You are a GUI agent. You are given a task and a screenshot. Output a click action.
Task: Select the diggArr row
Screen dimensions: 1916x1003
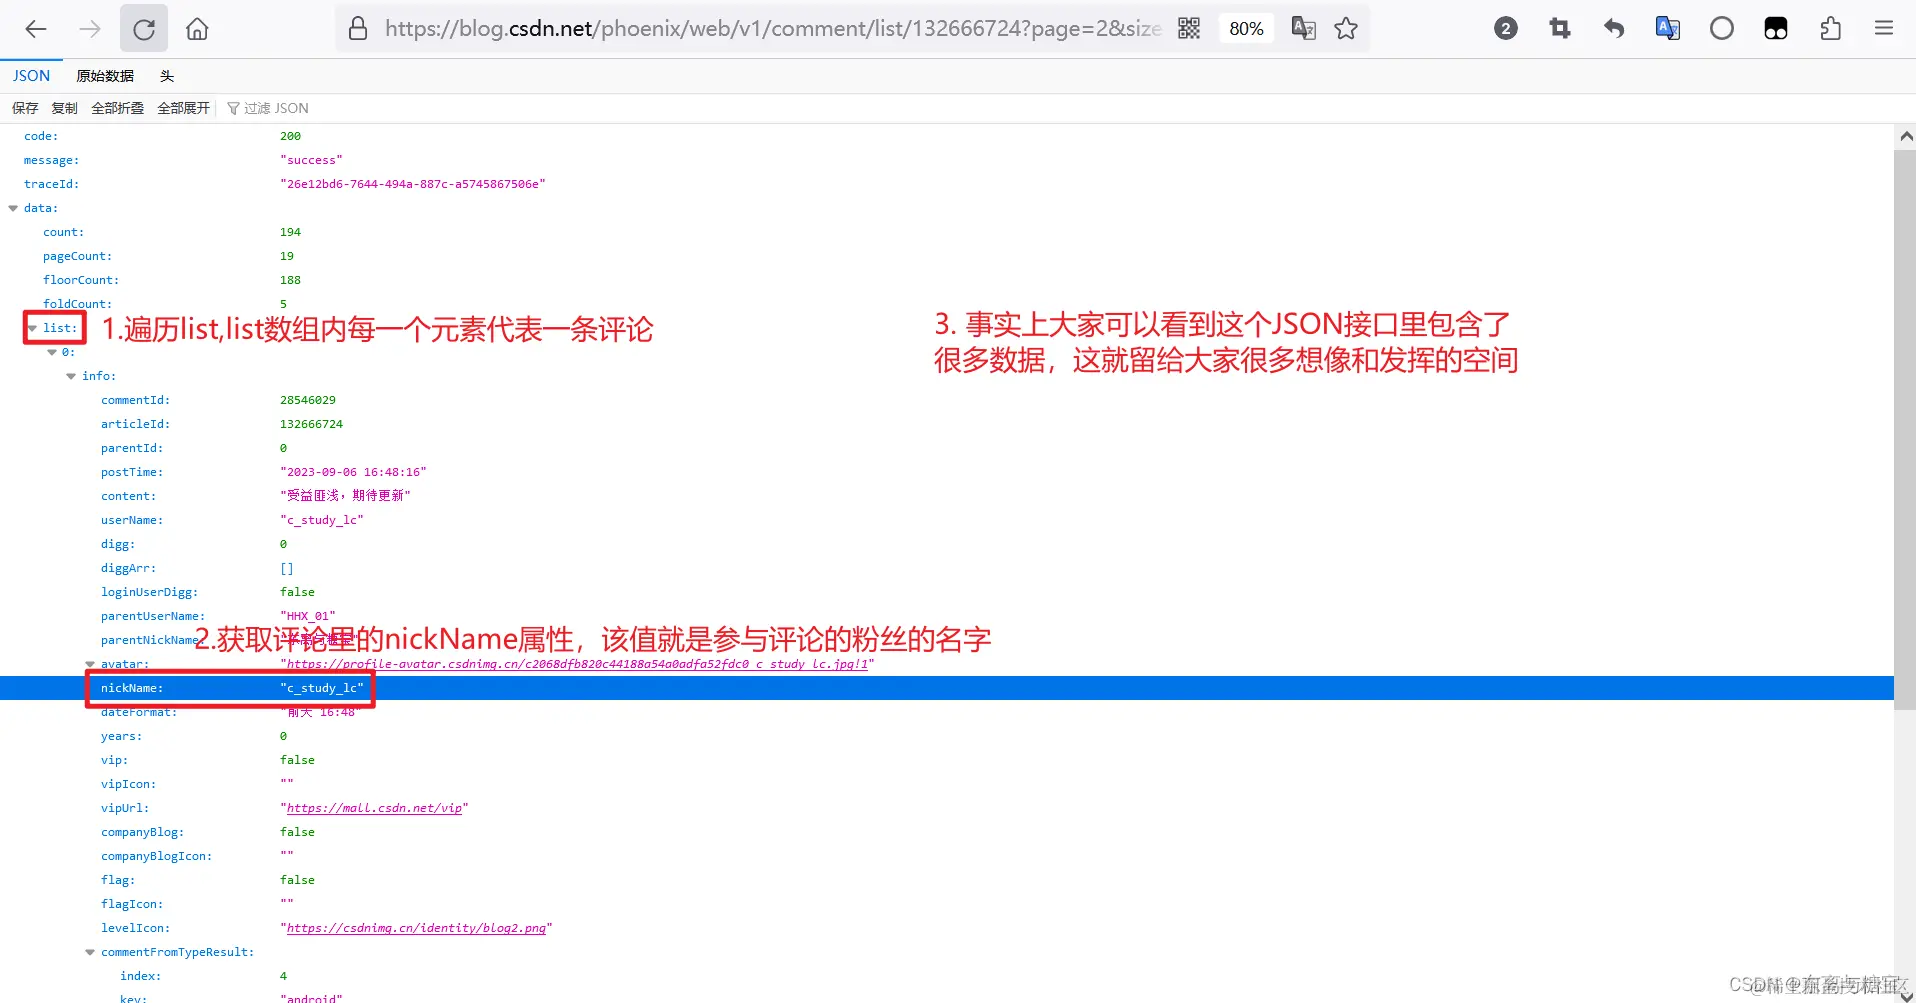pos(946,568)
